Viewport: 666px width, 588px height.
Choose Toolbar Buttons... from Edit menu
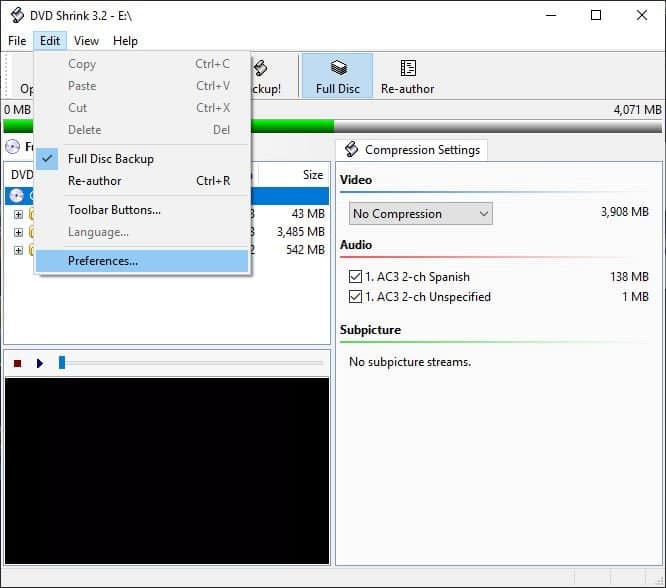tap(142, 210)
